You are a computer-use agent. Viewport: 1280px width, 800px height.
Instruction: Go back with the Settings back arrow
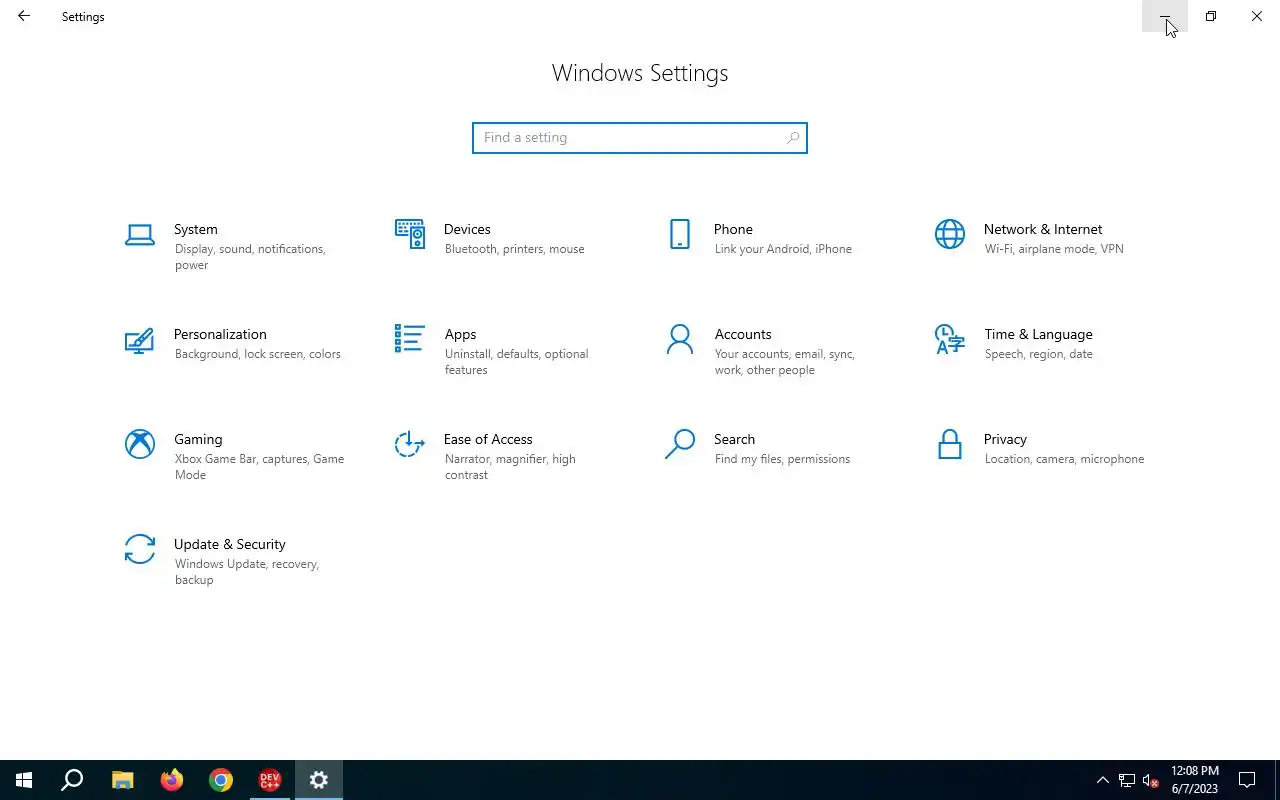pyautogui.click(x=23, y=16)
